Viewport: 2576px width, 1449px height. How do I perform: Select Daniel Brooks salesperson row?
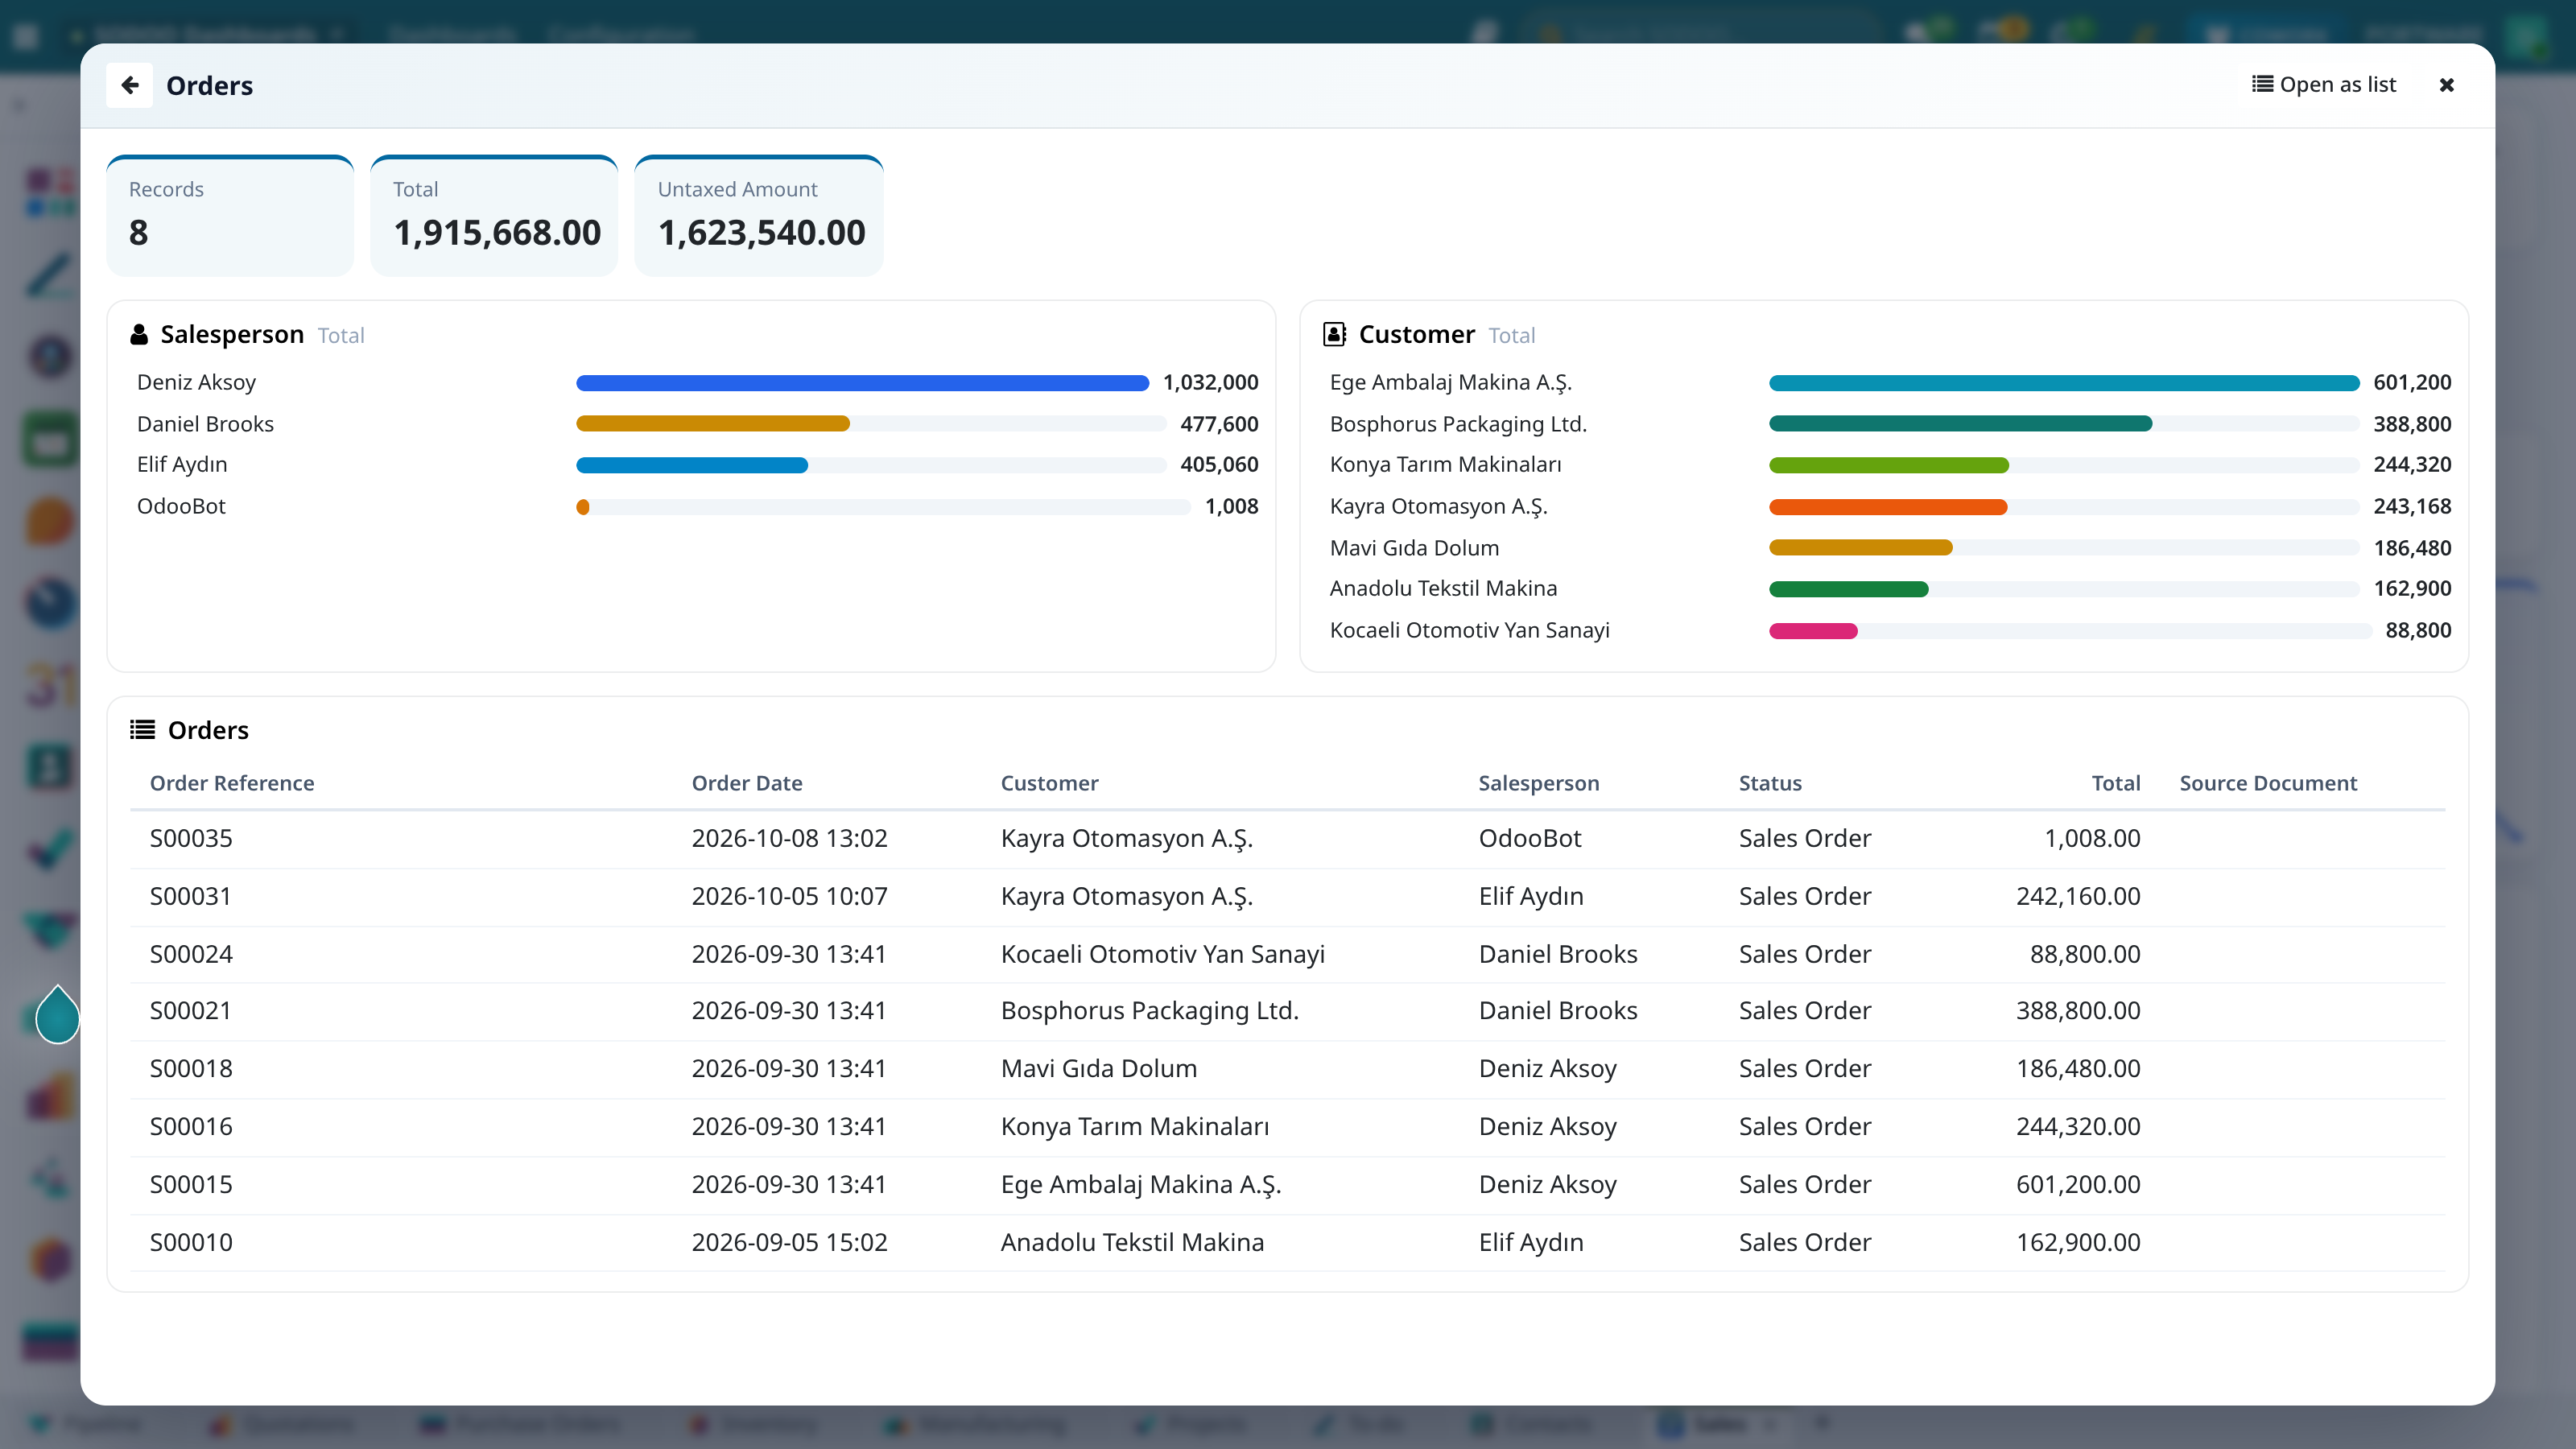point(697,424)
